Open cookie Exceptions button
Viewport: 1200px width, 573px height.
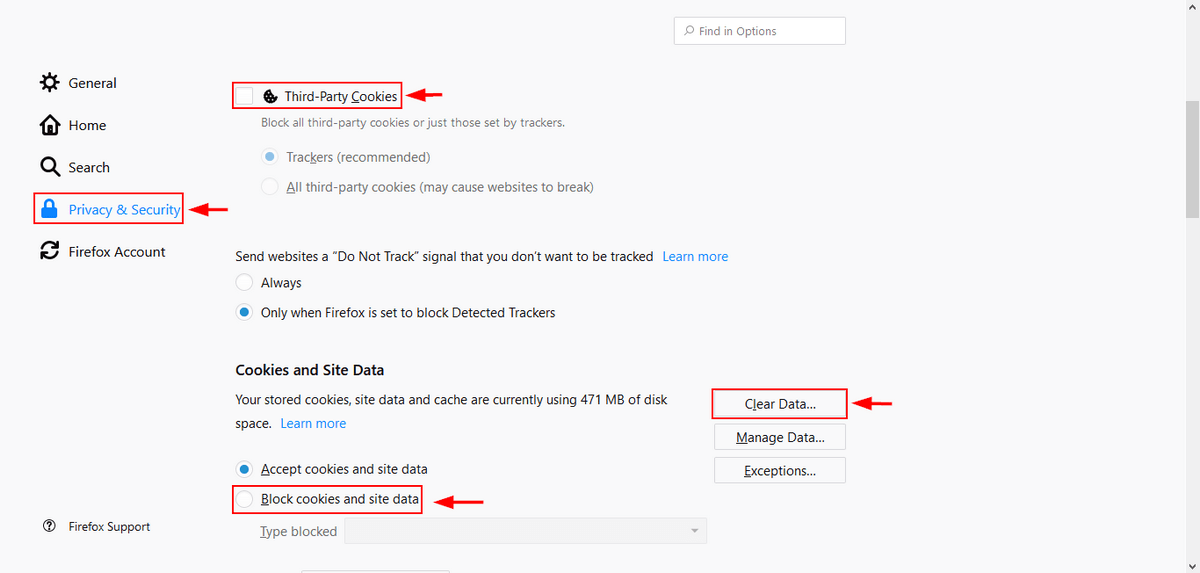(780, 470)
